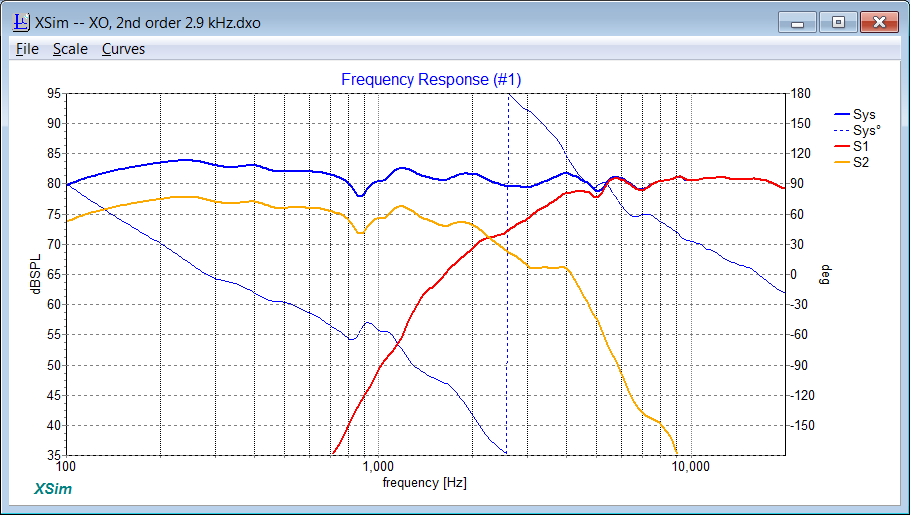Click the XSim logo text below graph
This screenshot has width=910, height=515.
click(53, 489)
